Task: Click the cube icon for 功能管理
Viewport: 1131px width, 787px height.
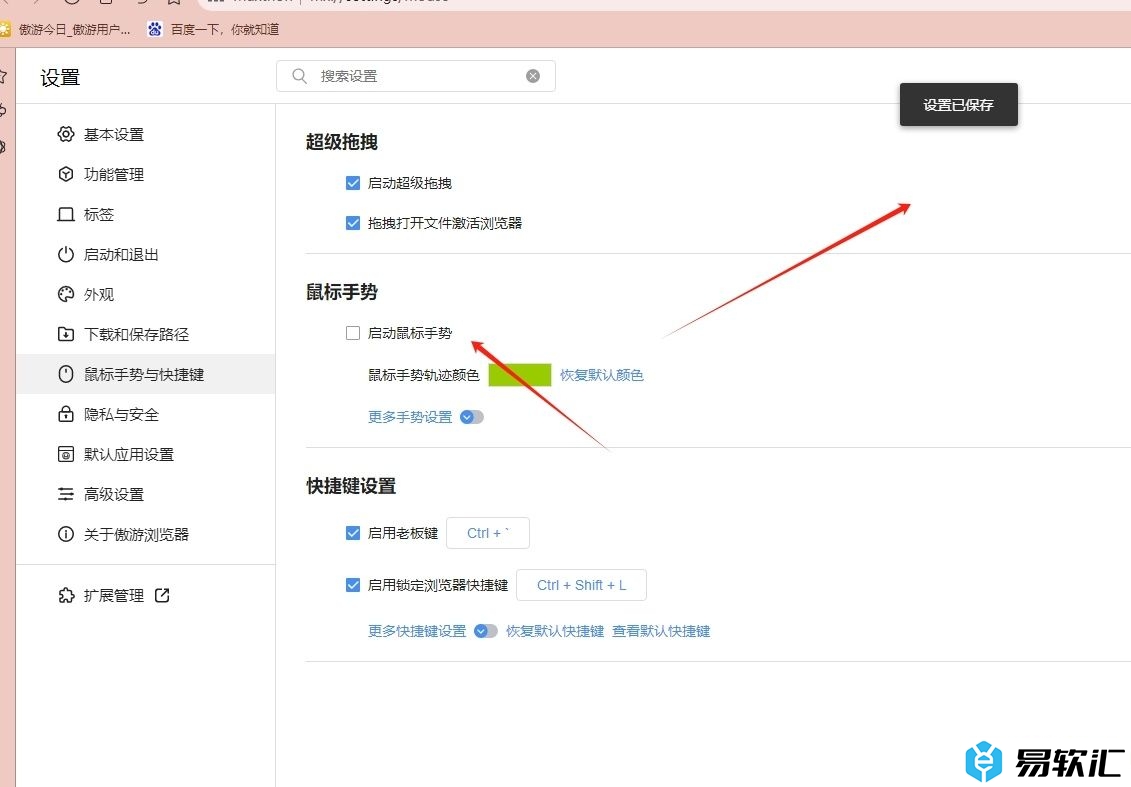Action: (x=66, y=174)
